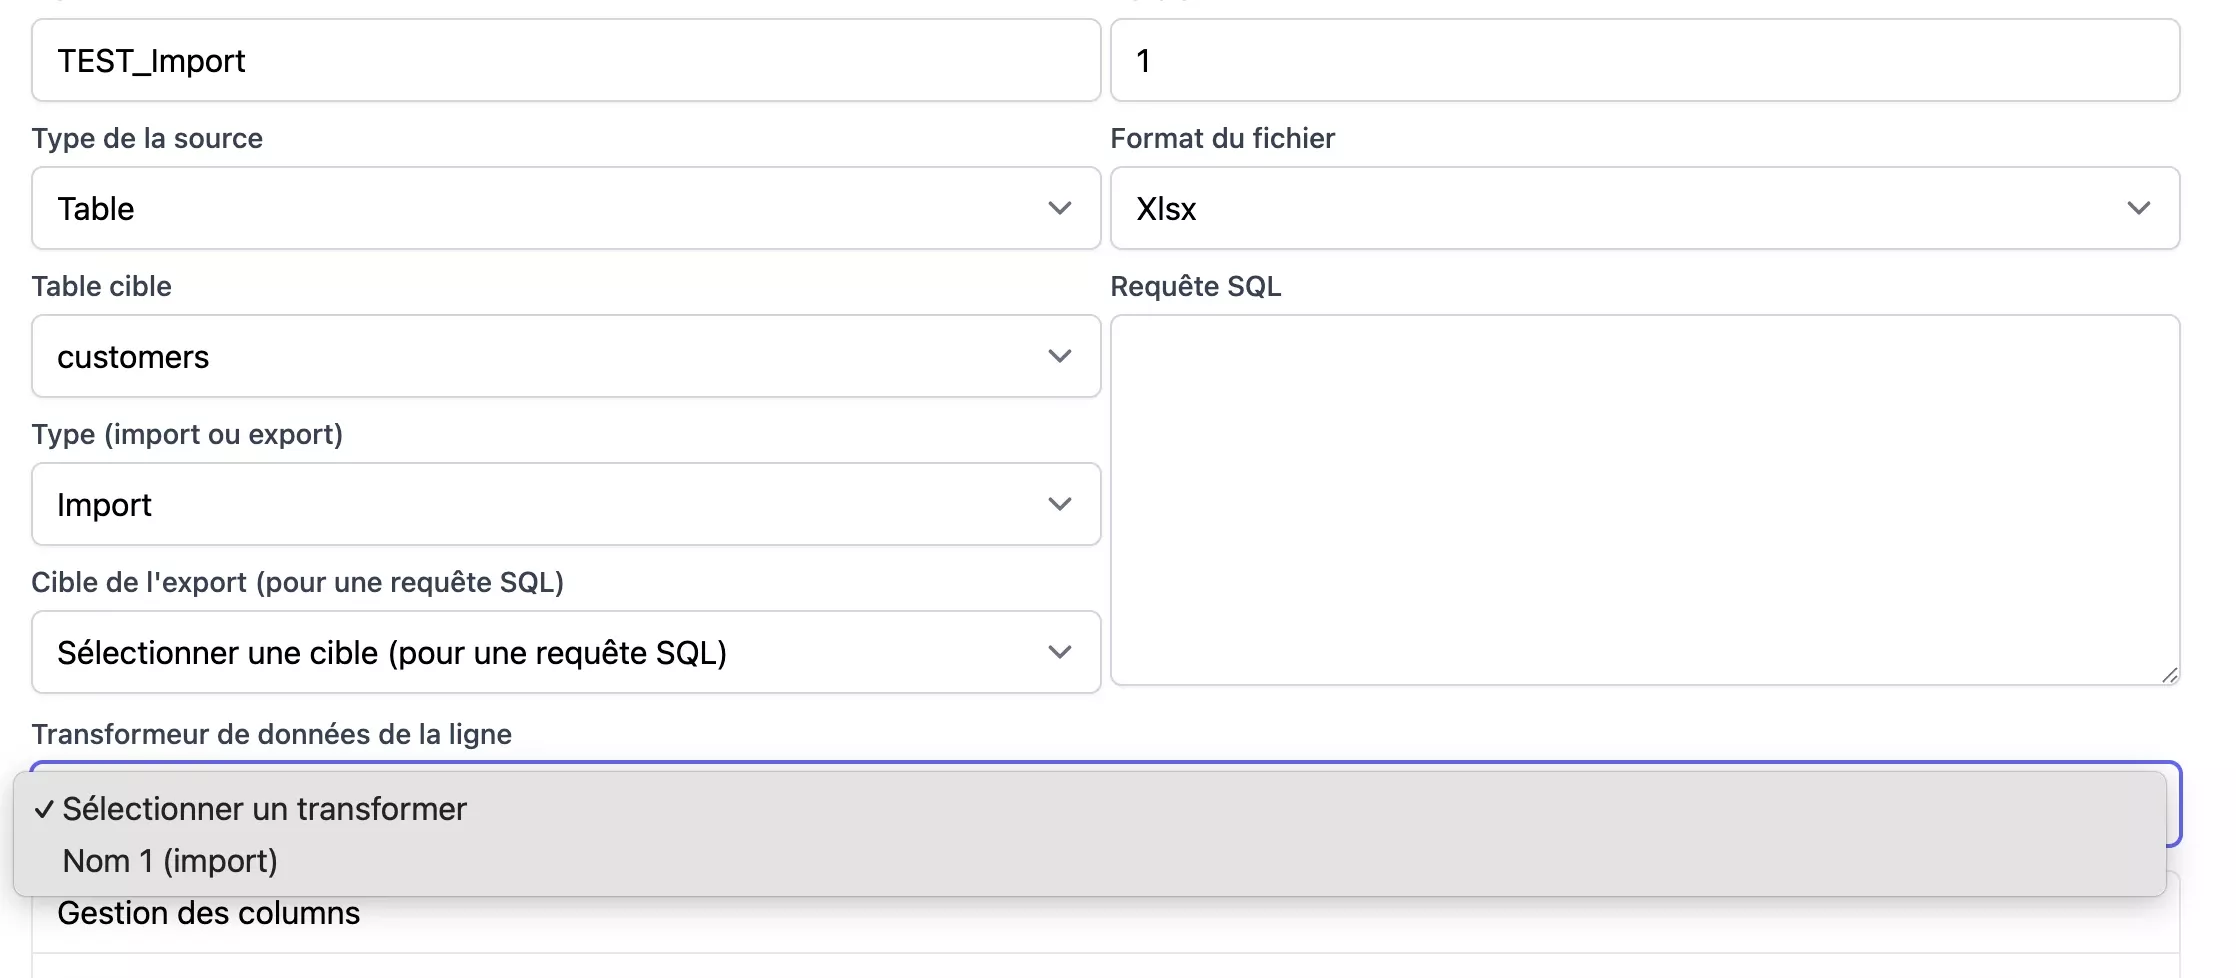Viewport: 2236px width, 978px height.
Task: Click inside the empty Requête SQL textarea
Action: pyautogui.click(x=1644, y=500)
